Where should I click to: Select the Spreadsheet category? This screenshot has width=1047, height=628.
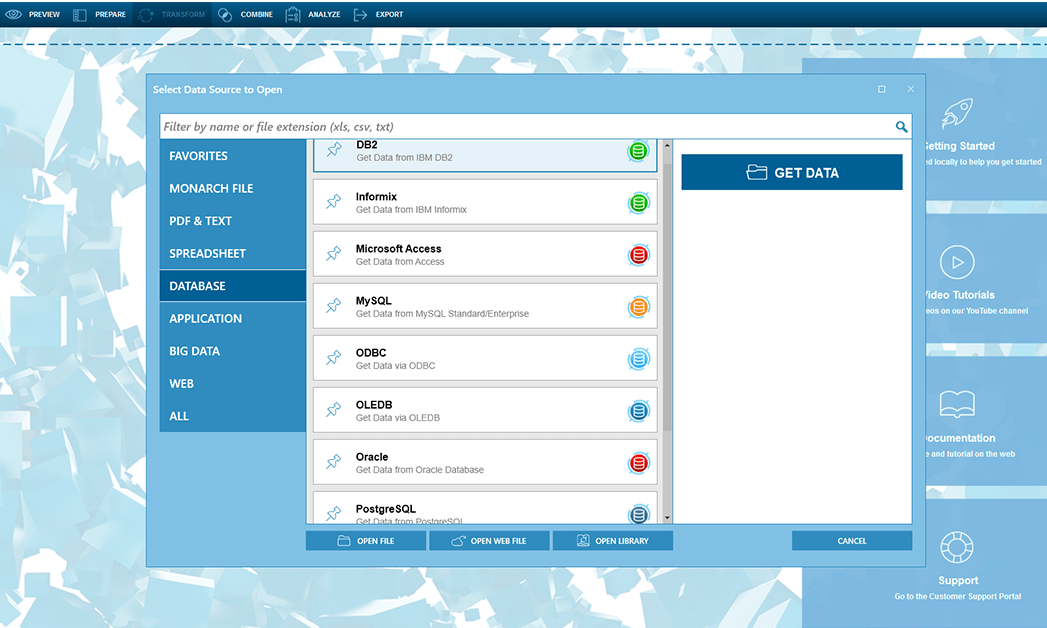point(232,254)
